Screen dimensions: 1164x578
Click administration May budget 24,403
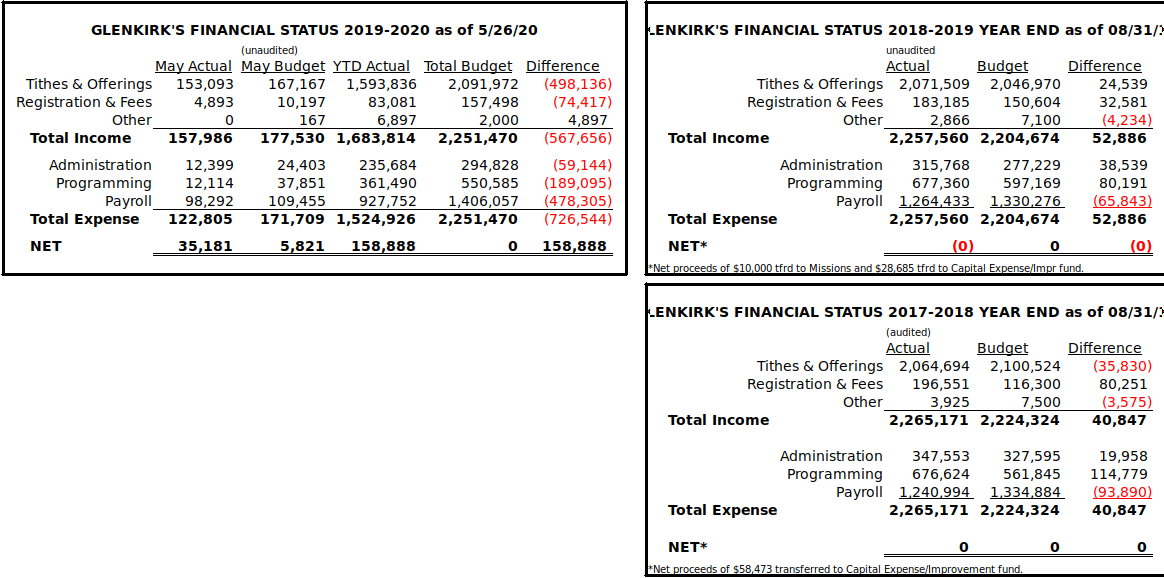(x=301, y=165)
